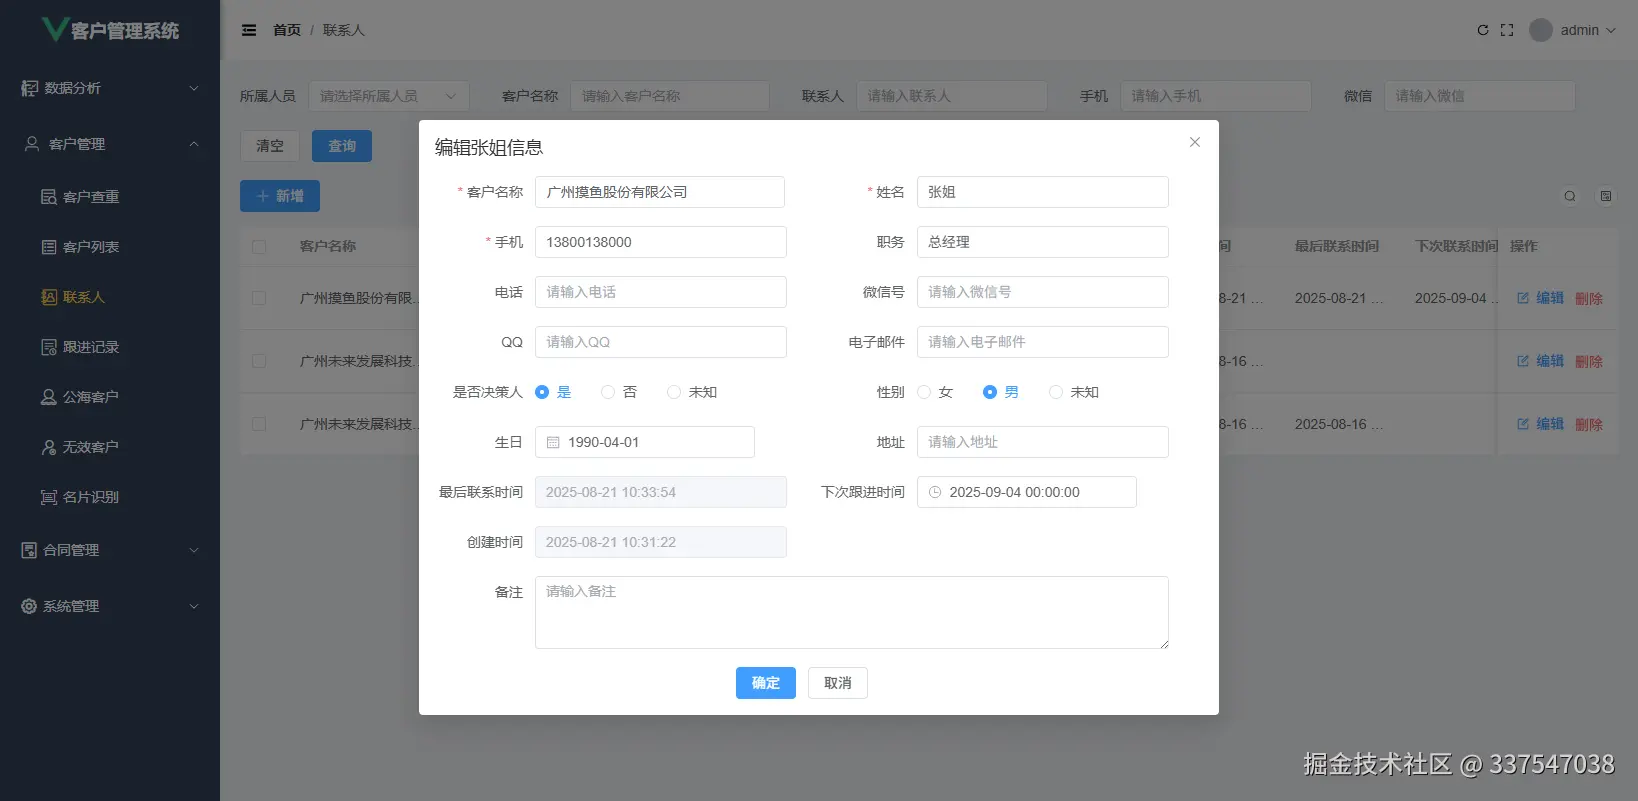Click the 公海客户 menu icon
The height and width of the screenshot is (801, 1638).
48,397
